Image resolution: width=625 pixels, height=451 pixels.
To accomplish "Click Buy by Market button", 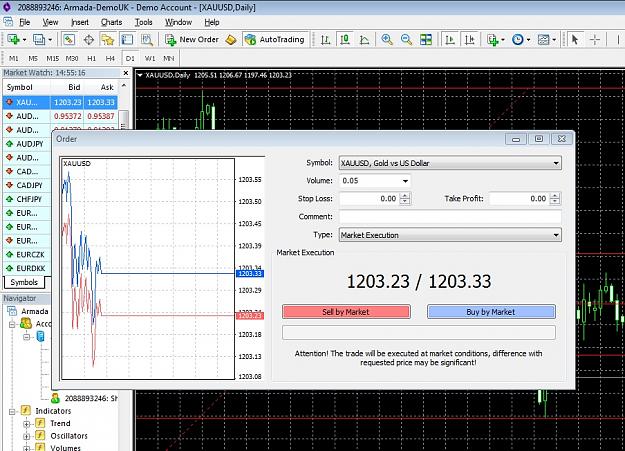I will tap(491, 312).
